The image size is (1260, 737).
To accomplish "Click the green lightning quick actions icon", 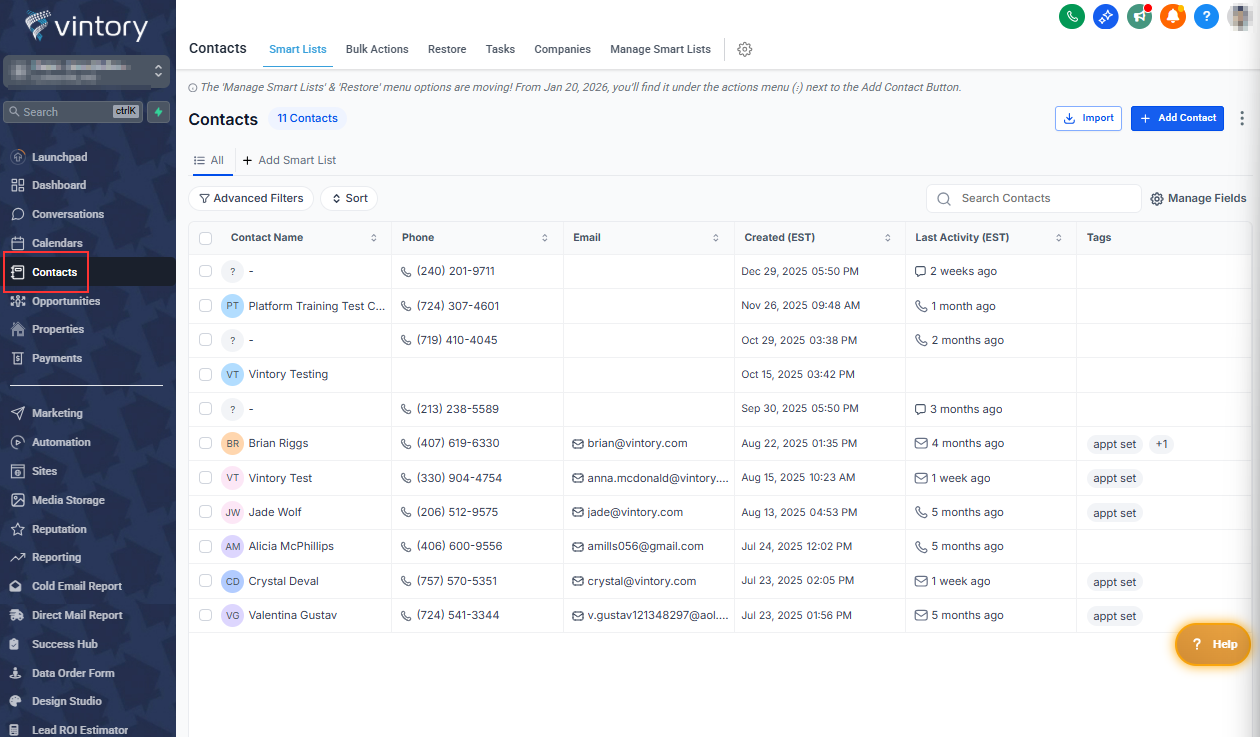I will 158,112.
